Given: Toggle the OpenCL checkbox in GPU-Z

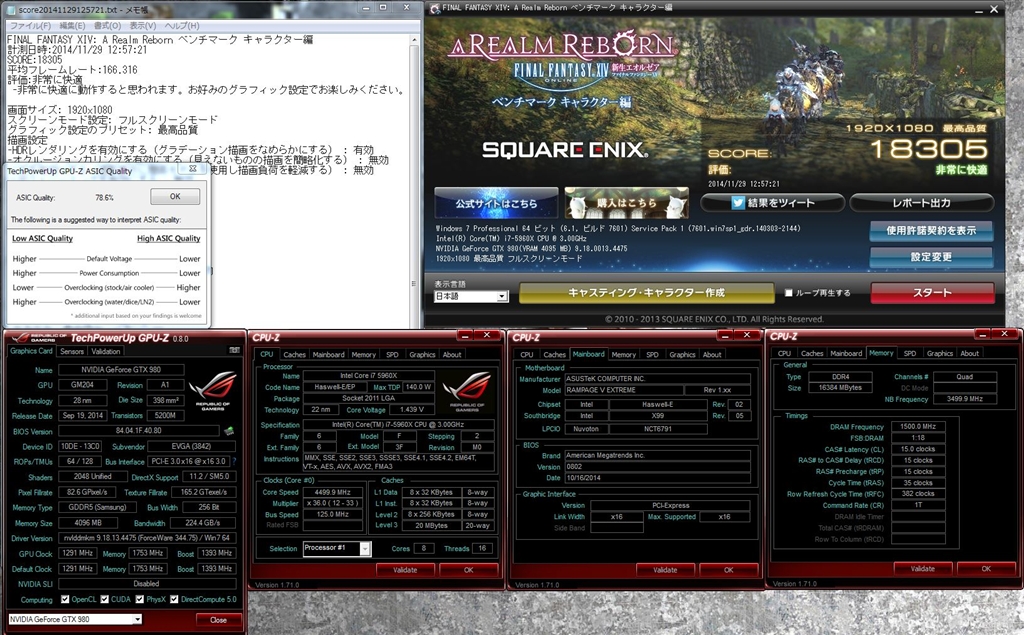Looking at the screenshot, I should pos(65,599).
